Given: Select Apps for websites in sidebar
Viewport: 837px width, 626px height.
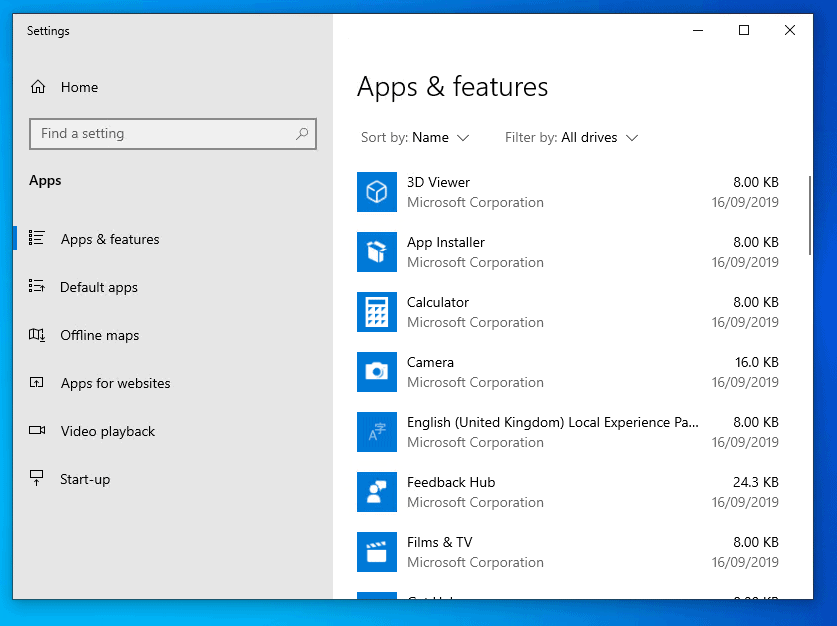Looking at the screenshot, I should pos(115,384).
